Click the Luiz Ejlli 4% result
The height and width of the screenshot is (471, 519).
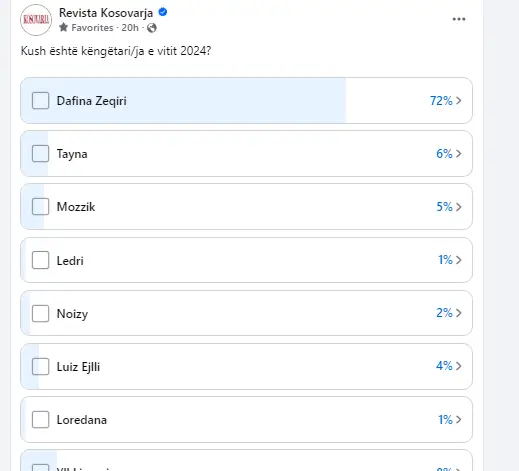tap(444, 366)
